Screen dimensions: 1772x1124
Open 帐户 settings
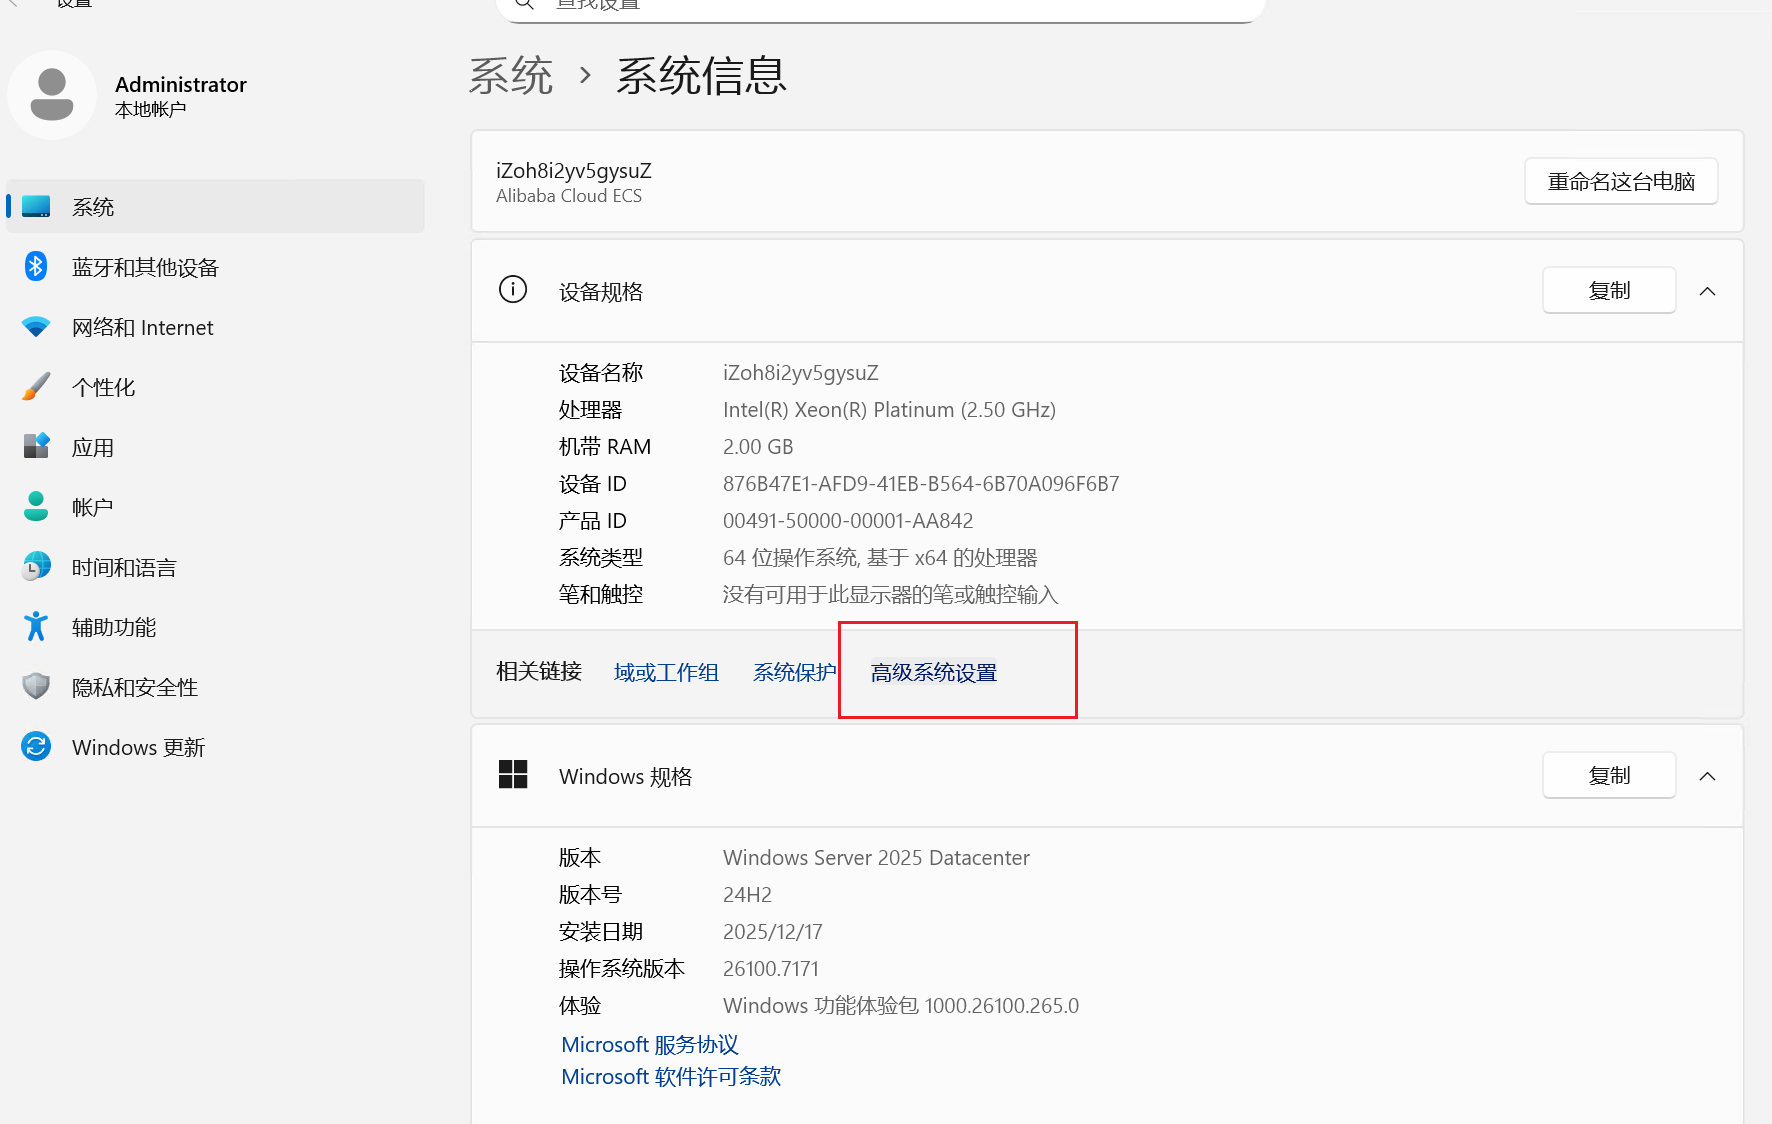tap(215, 507)
